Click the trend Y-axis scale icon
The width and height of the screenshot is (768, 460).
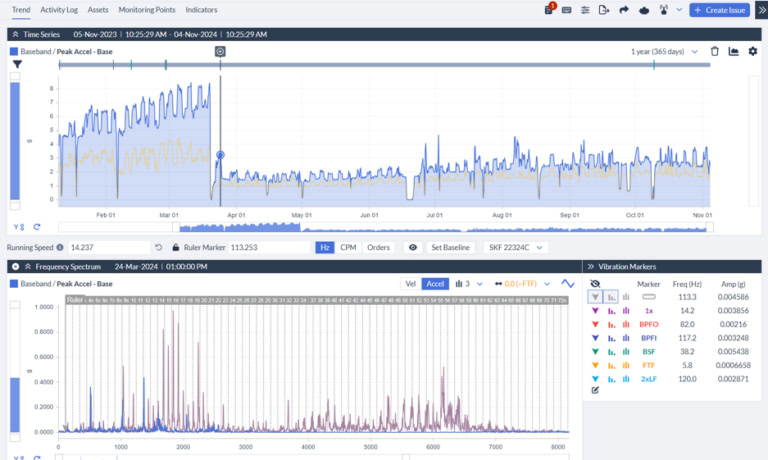[x=19, y=227]
